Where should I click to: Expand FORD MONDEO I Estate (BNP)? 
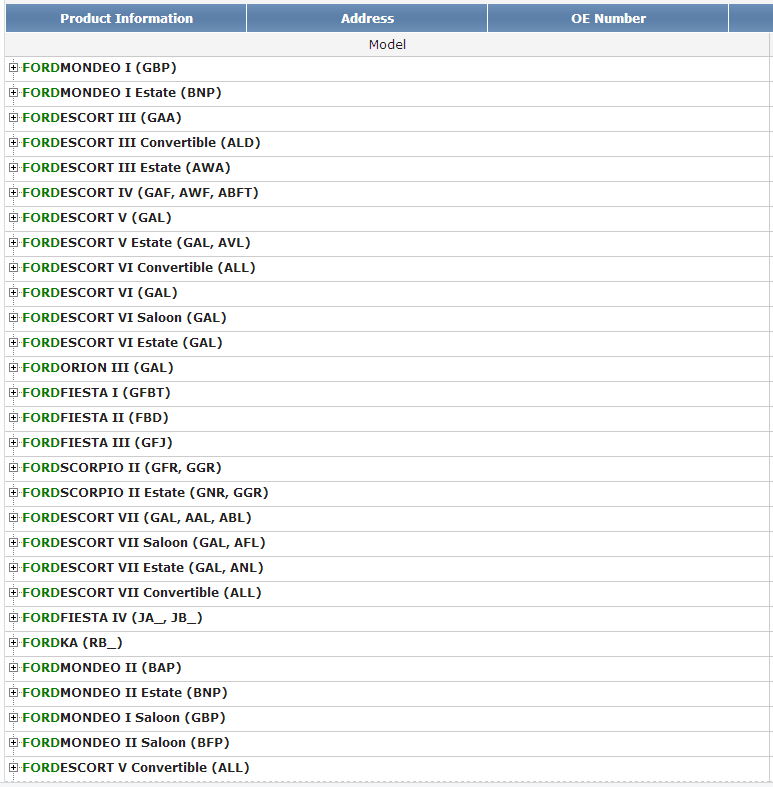click(x=14, y=92)
